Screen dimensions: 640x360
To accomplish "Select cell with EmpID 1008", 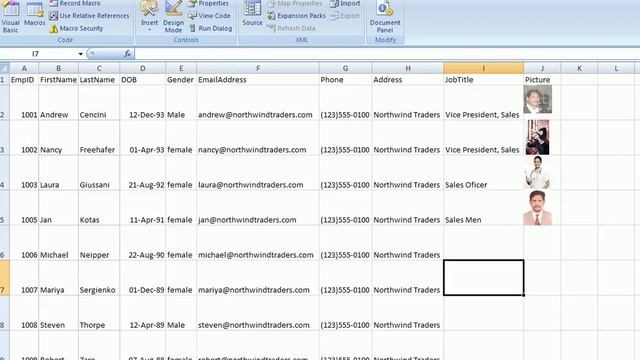I will click(24, 313).
